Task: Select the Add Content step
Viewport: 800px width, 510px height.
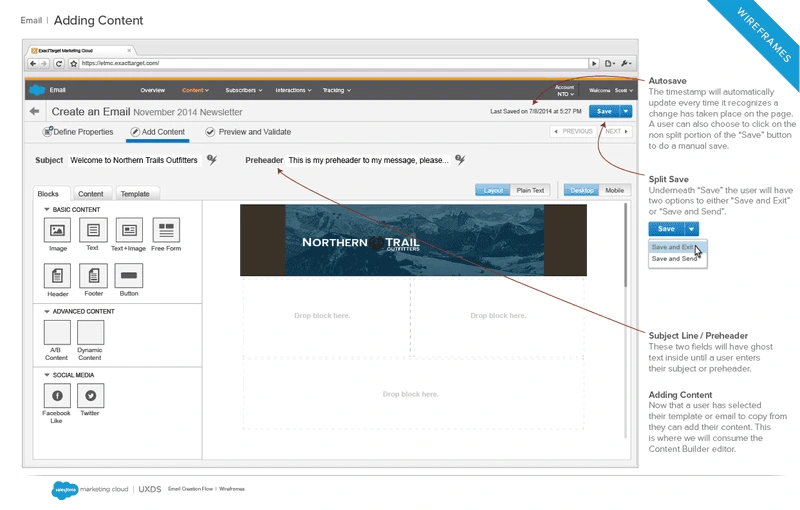Action: [x=158, y=132]
